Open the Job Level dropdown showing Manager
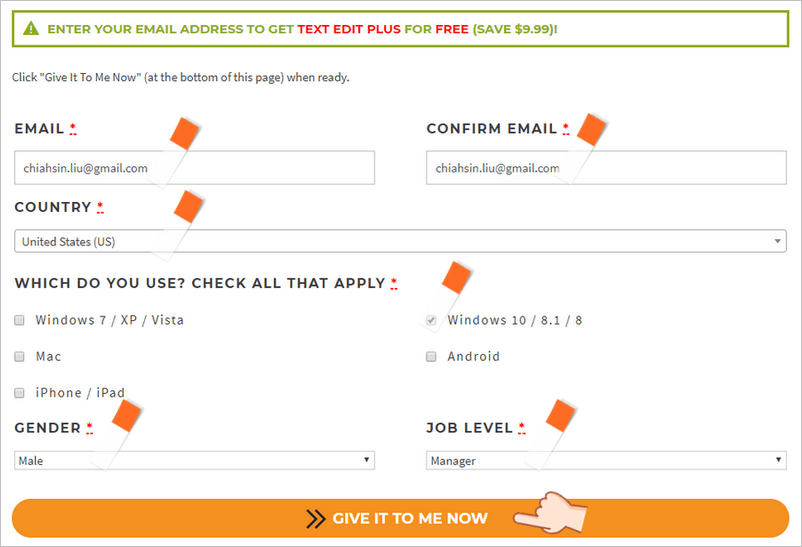The image size is (802, 547). pos(606,461)
